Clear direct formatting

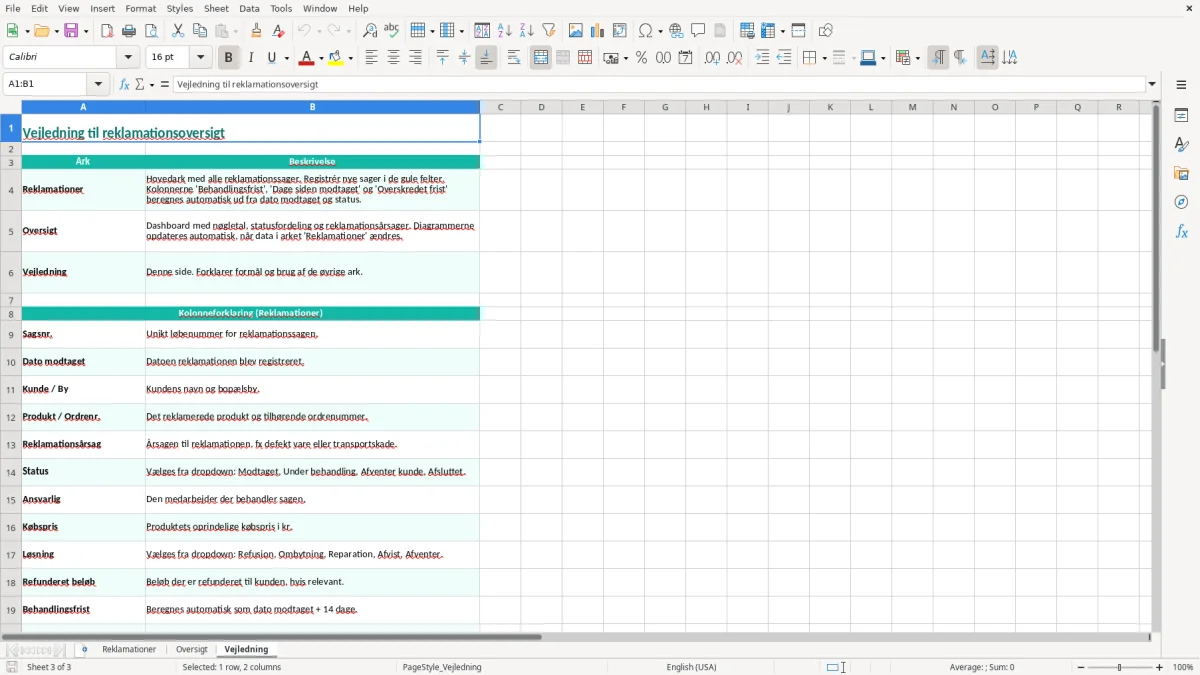(278, 31)
